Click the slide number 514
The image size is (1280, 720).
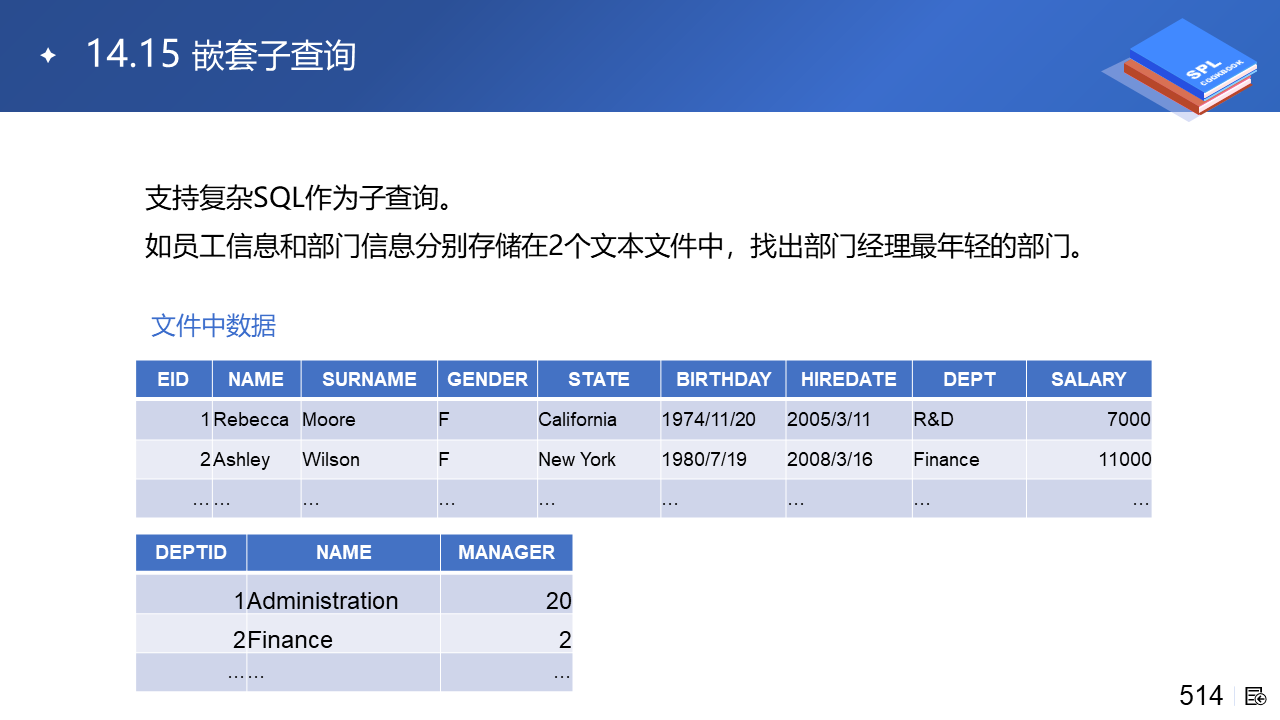1200,696
